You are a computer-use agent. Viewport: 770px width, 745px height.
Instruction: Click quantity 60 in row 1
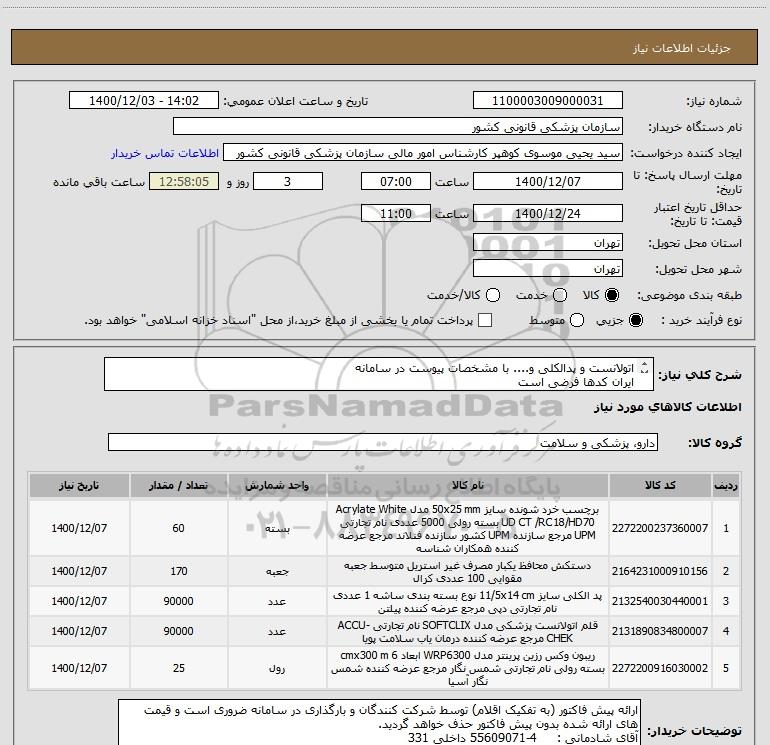pos(178,528)
